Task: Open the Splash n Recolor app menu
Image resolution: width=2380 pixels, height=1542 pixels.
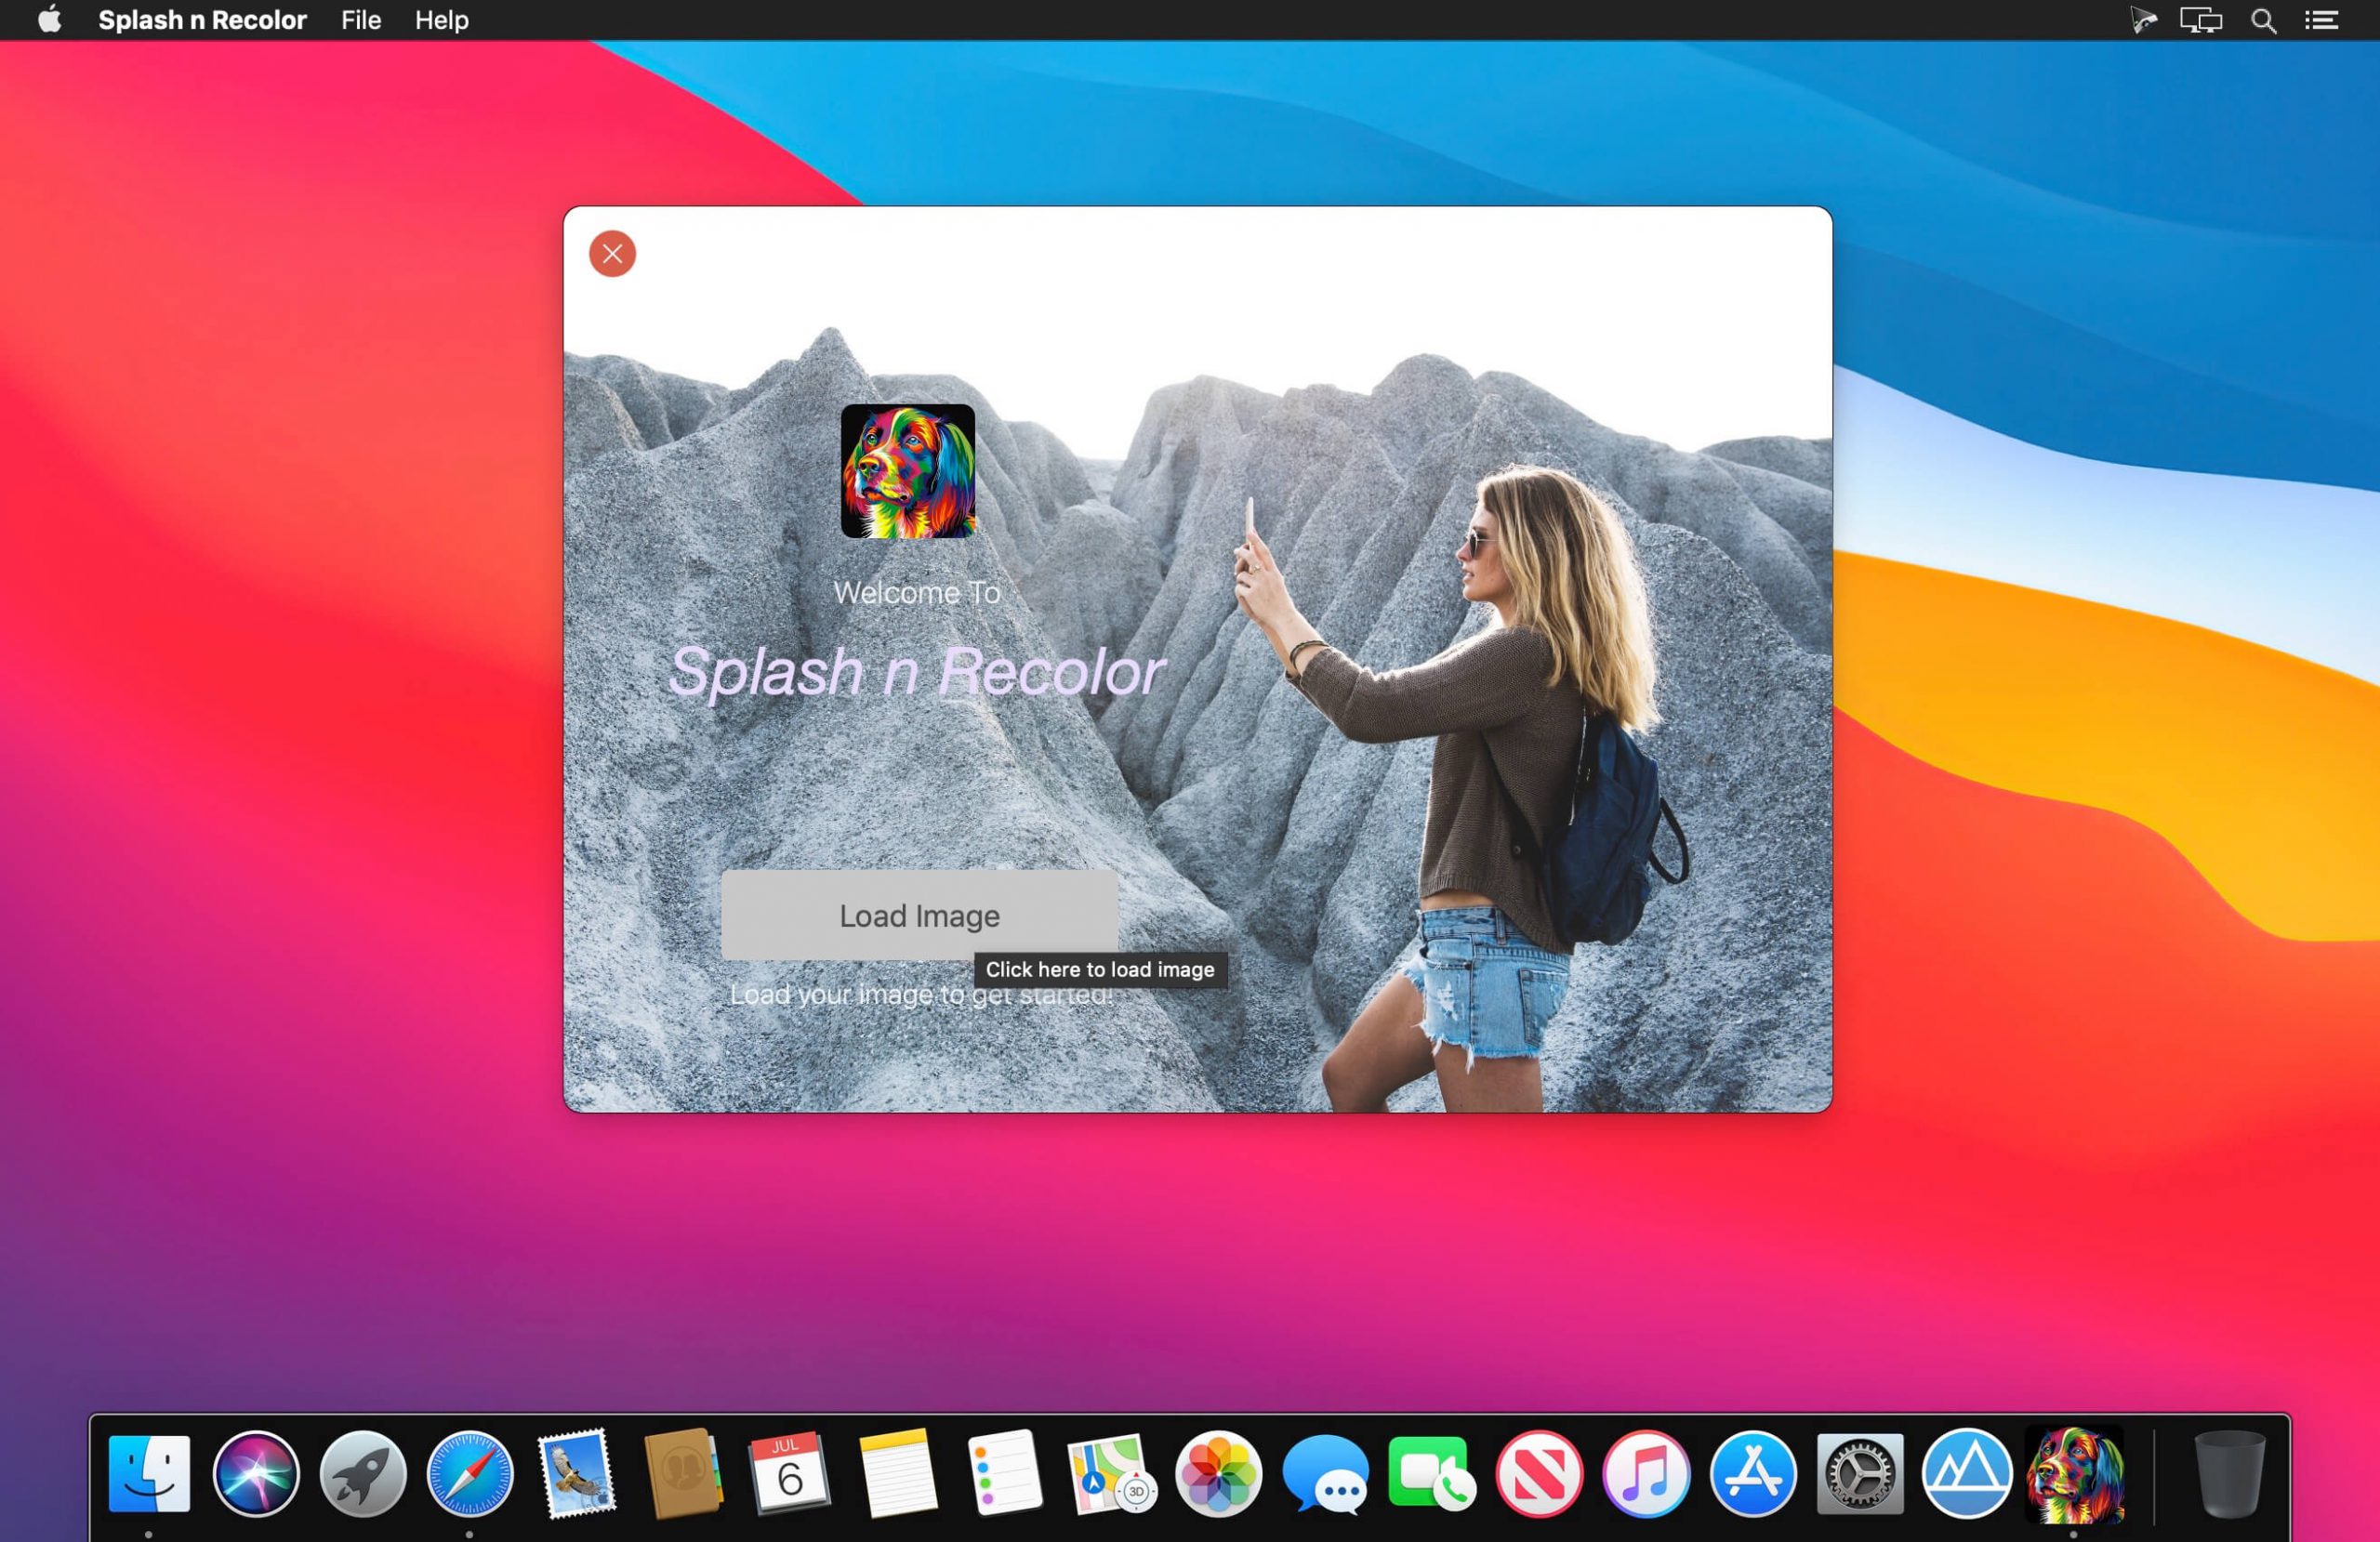Action: pyautogui.click(x=202, y=20)
